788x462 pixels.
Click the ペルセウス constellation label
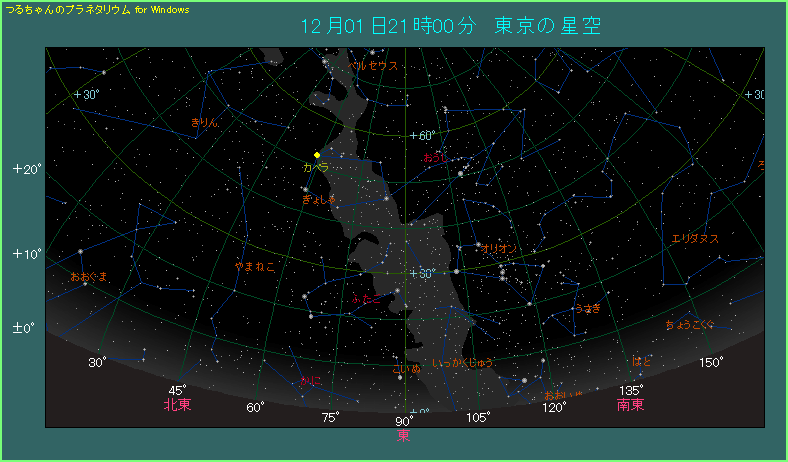[x=373, y=66]
